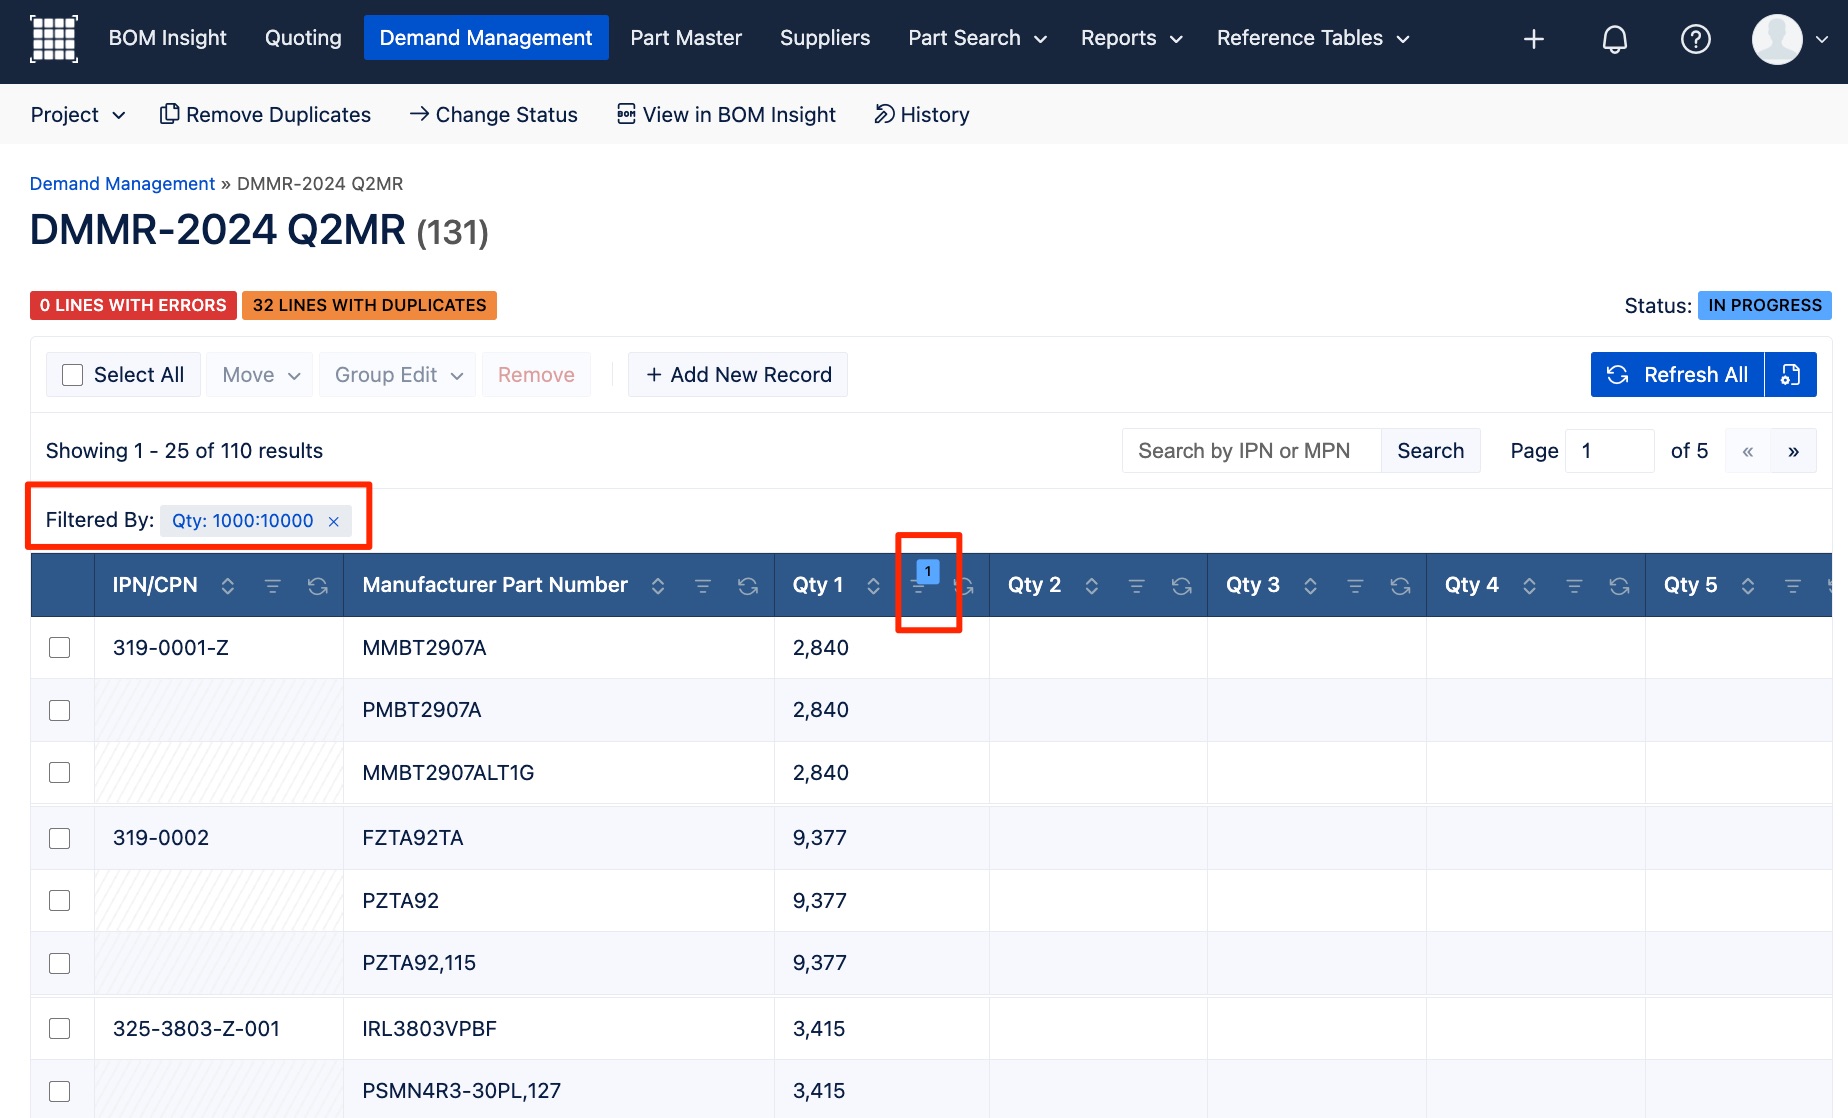The image size is (1848, 1118).
Task: Sort the Qty 2 column
Action: coord(1092,586)
